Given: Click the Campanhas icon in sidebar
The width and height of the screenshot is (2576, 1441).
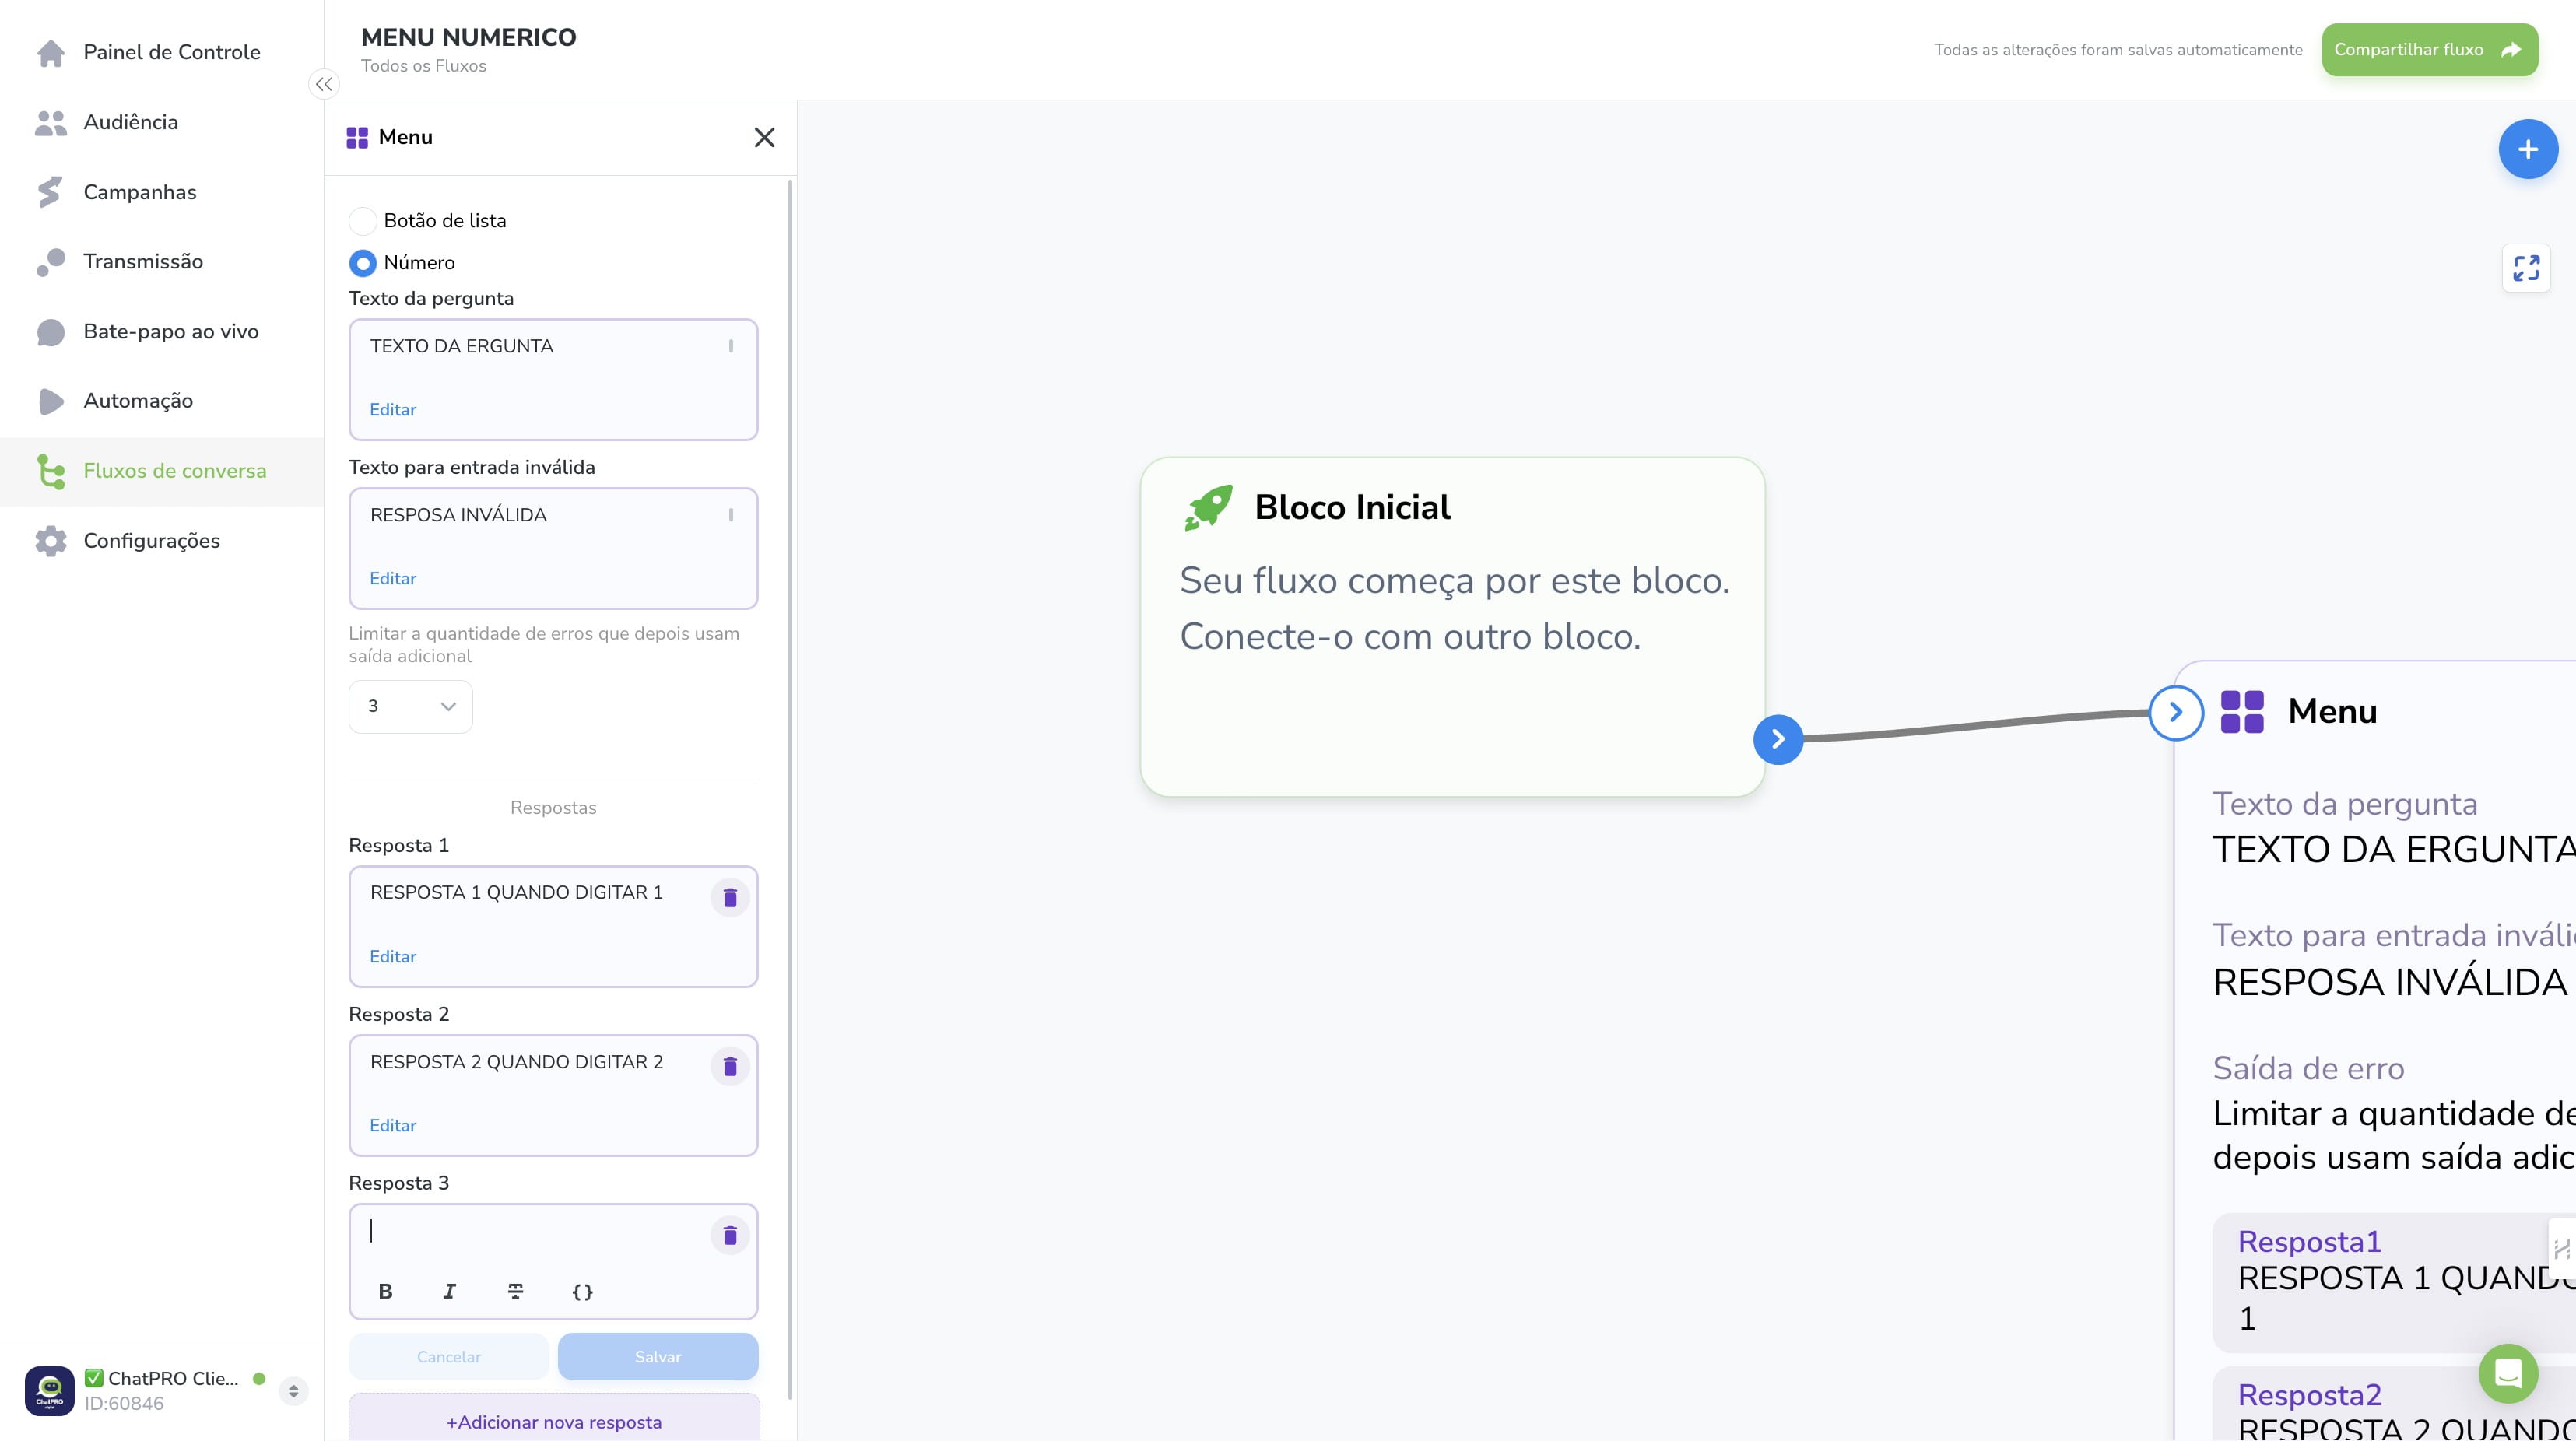Looking at the screenshot, I should pos(50,192).
